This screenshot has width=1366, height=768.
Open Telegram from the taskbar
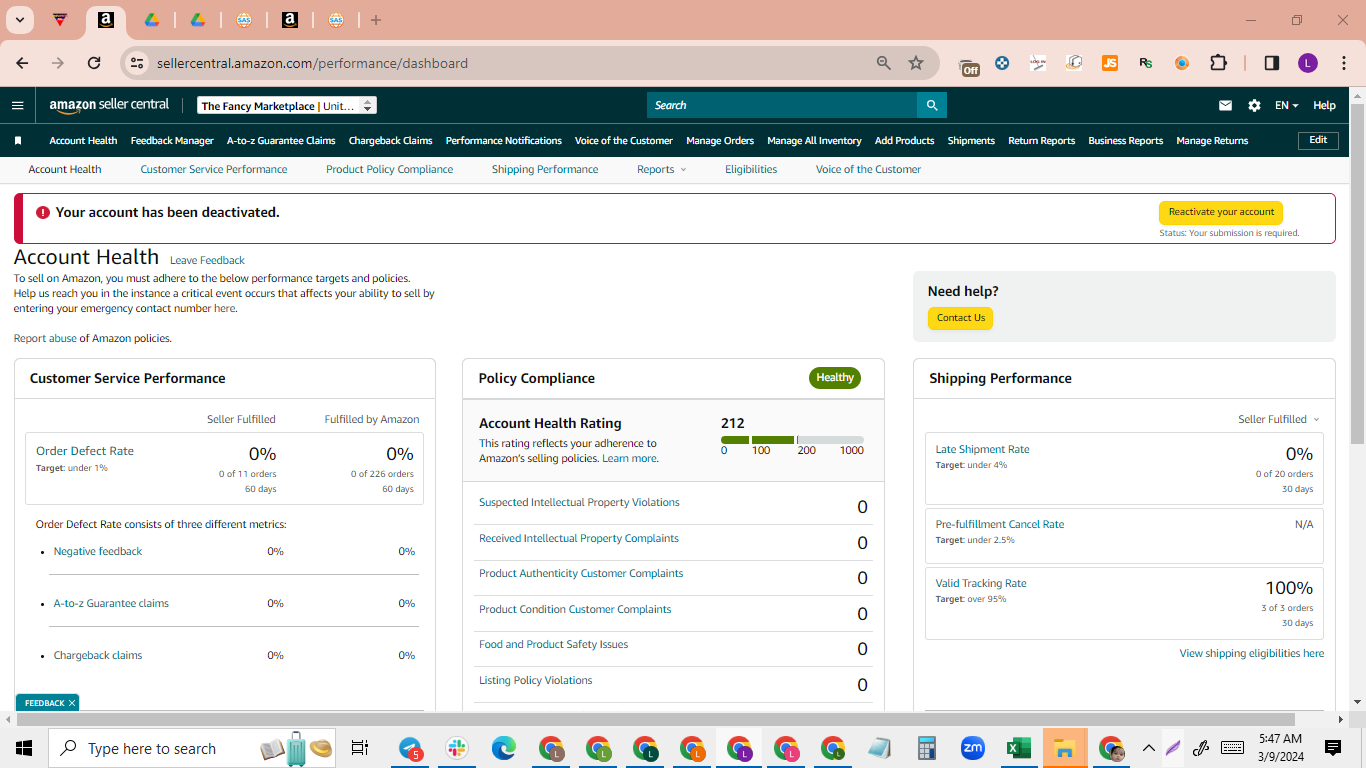[411, 748]
